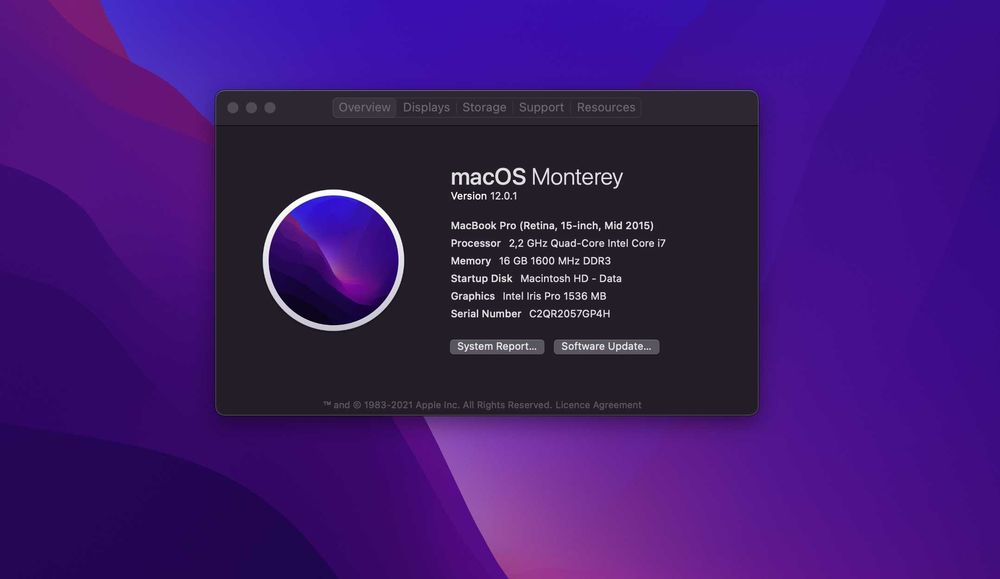
Task: Open the Licence Agreement link
Action: 598,405
